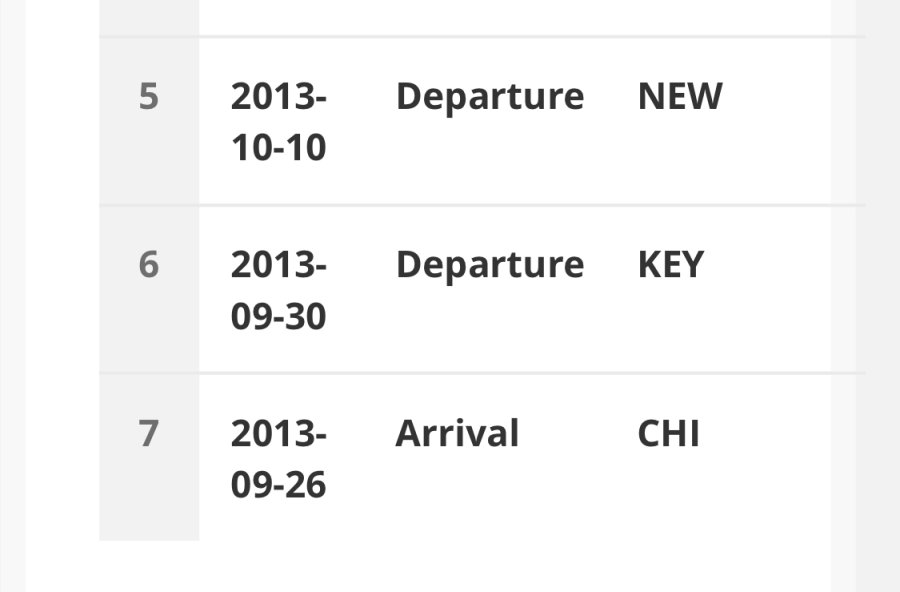Select the CHI code cell
Screen dimensions: 900x592
coord(669,434)
